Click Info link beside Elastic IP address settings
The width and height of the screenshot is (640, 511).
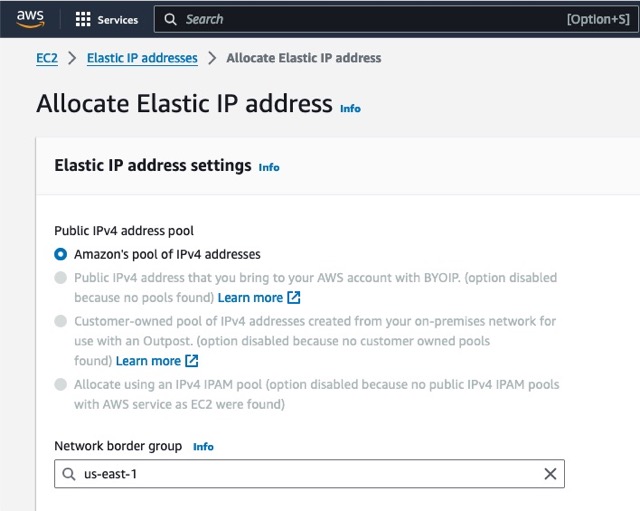point(269,167)
